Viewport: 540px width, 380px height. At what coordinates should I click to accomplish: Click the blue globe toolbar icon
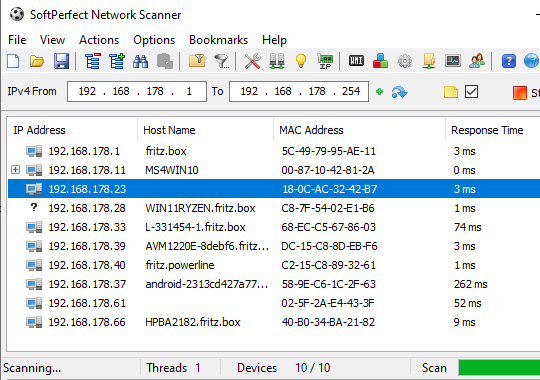[x=531, y=61]
